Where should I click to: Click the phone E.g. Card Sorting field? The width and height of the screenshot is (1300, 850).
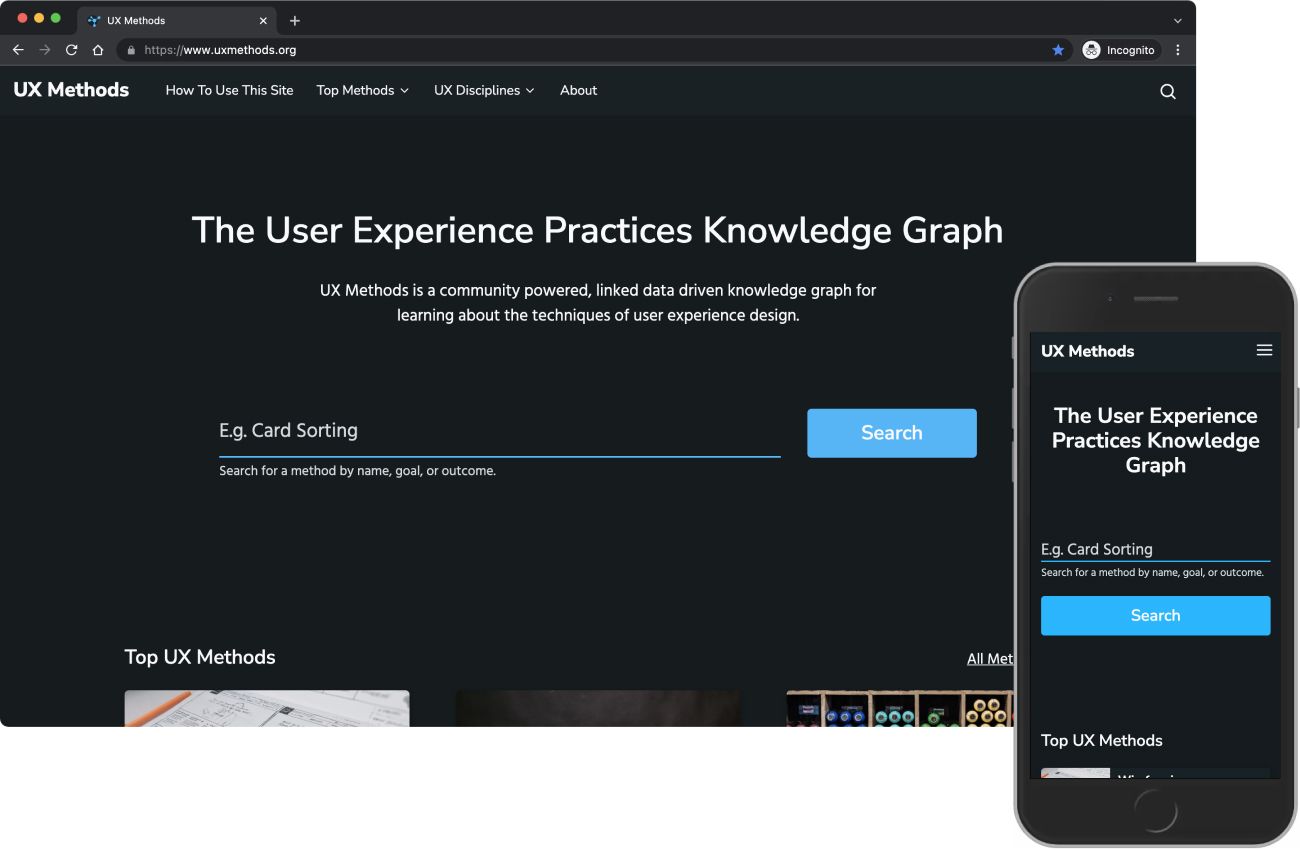[1155, 549]
